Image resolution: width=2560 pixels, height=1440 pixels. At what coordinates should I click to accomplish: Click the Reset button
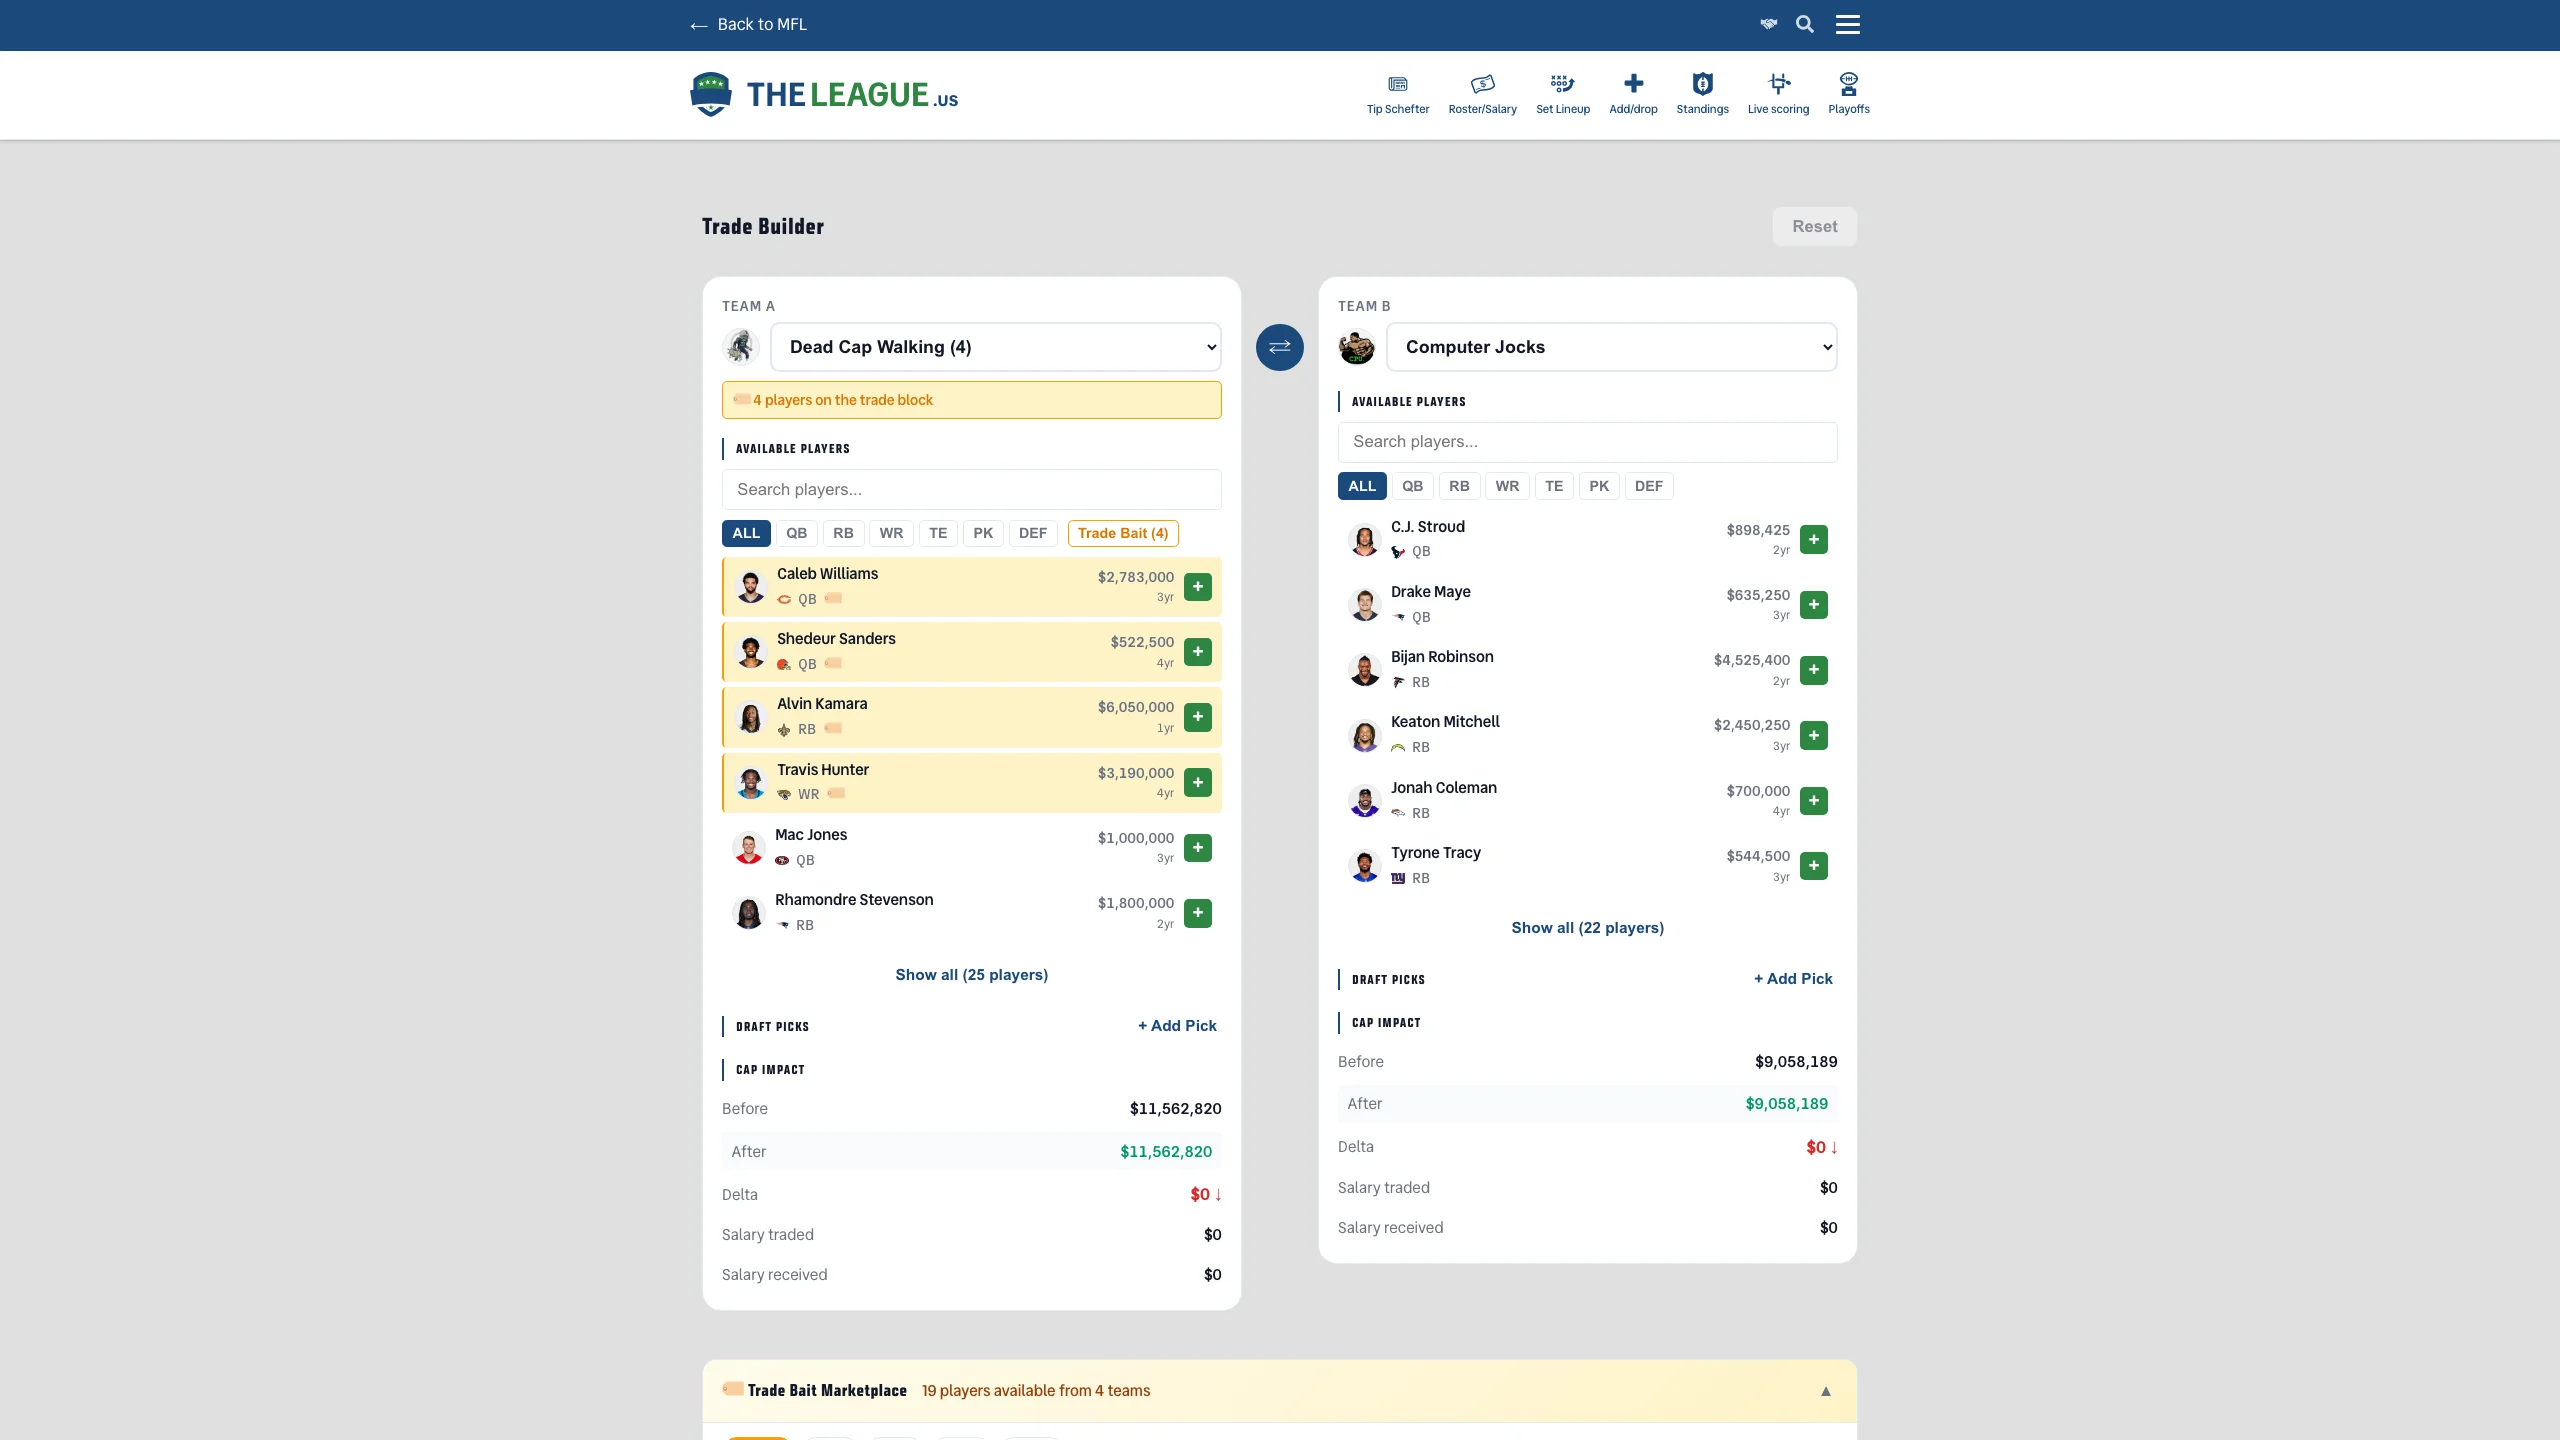tap(1814, 226)
